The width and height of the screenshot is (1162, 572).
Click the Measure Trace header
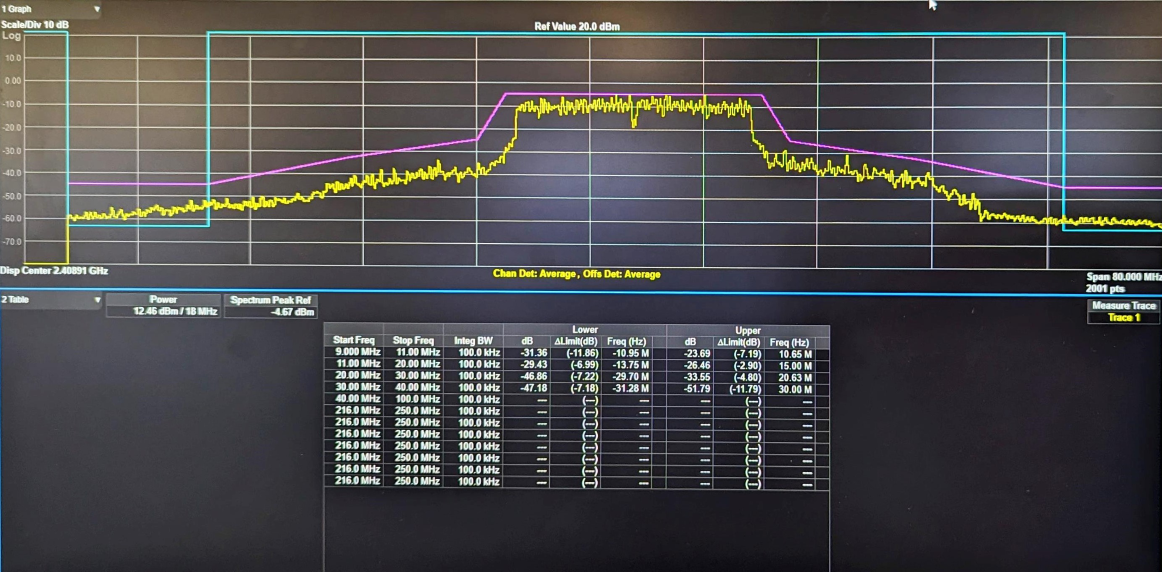click(1123, 305)
